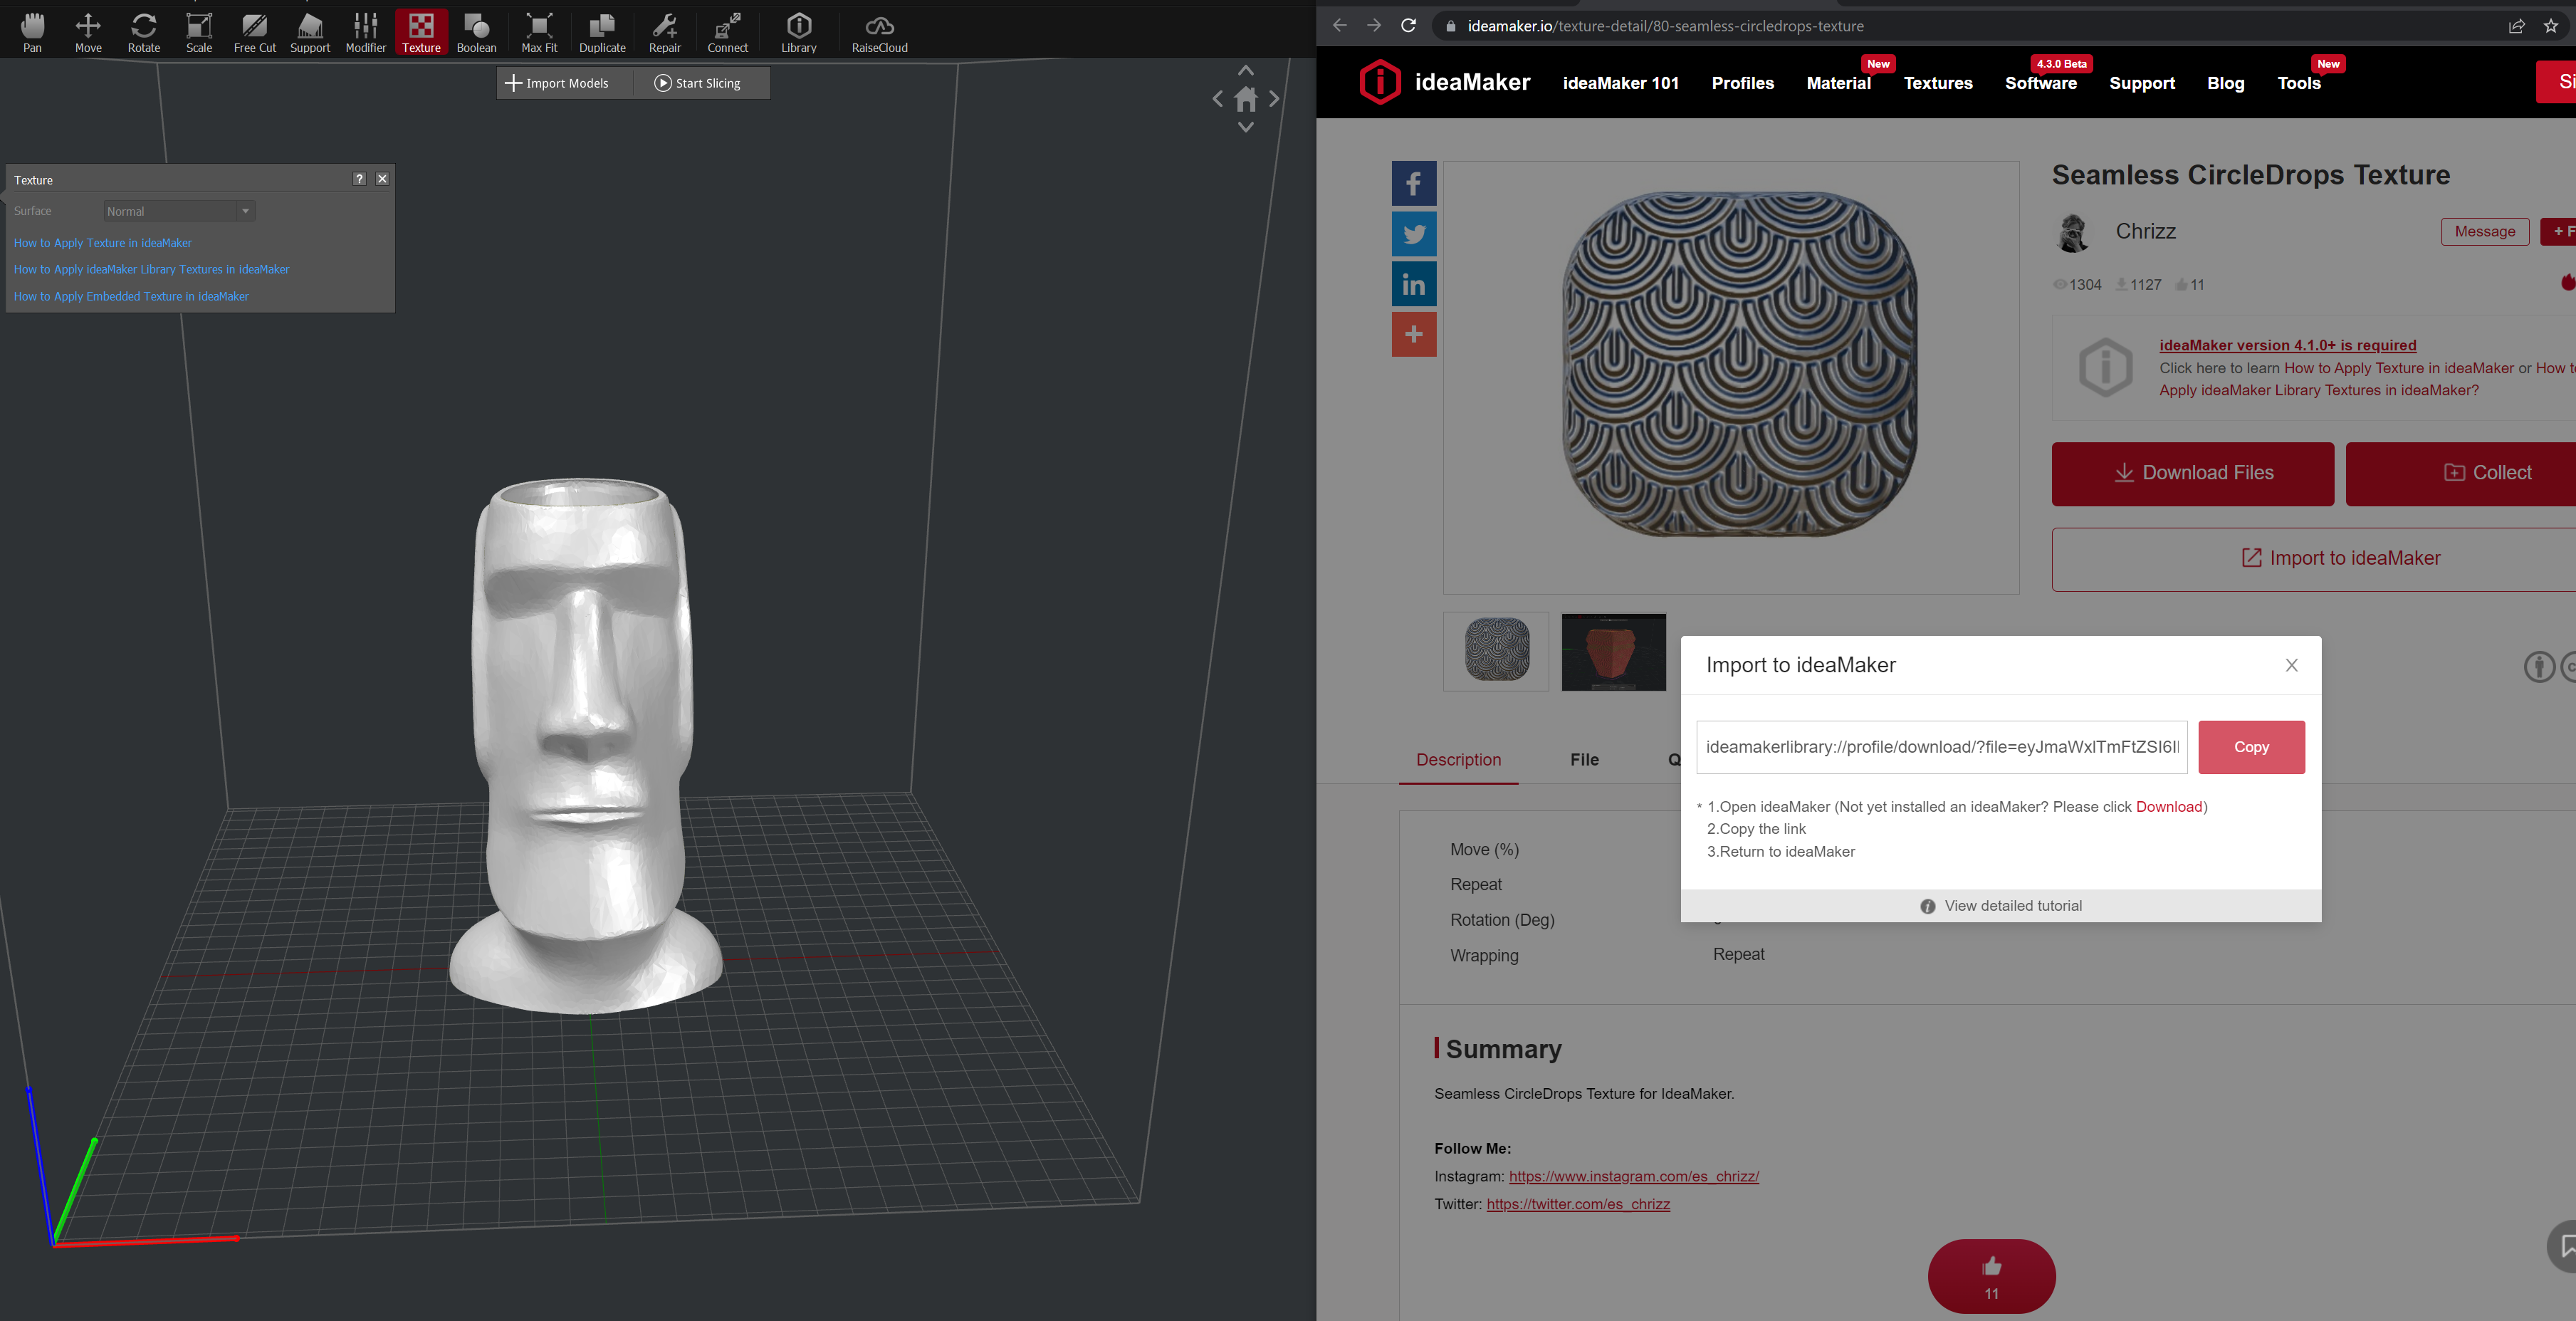Click the ideamakerlibrary link field

pos(1941,747)
